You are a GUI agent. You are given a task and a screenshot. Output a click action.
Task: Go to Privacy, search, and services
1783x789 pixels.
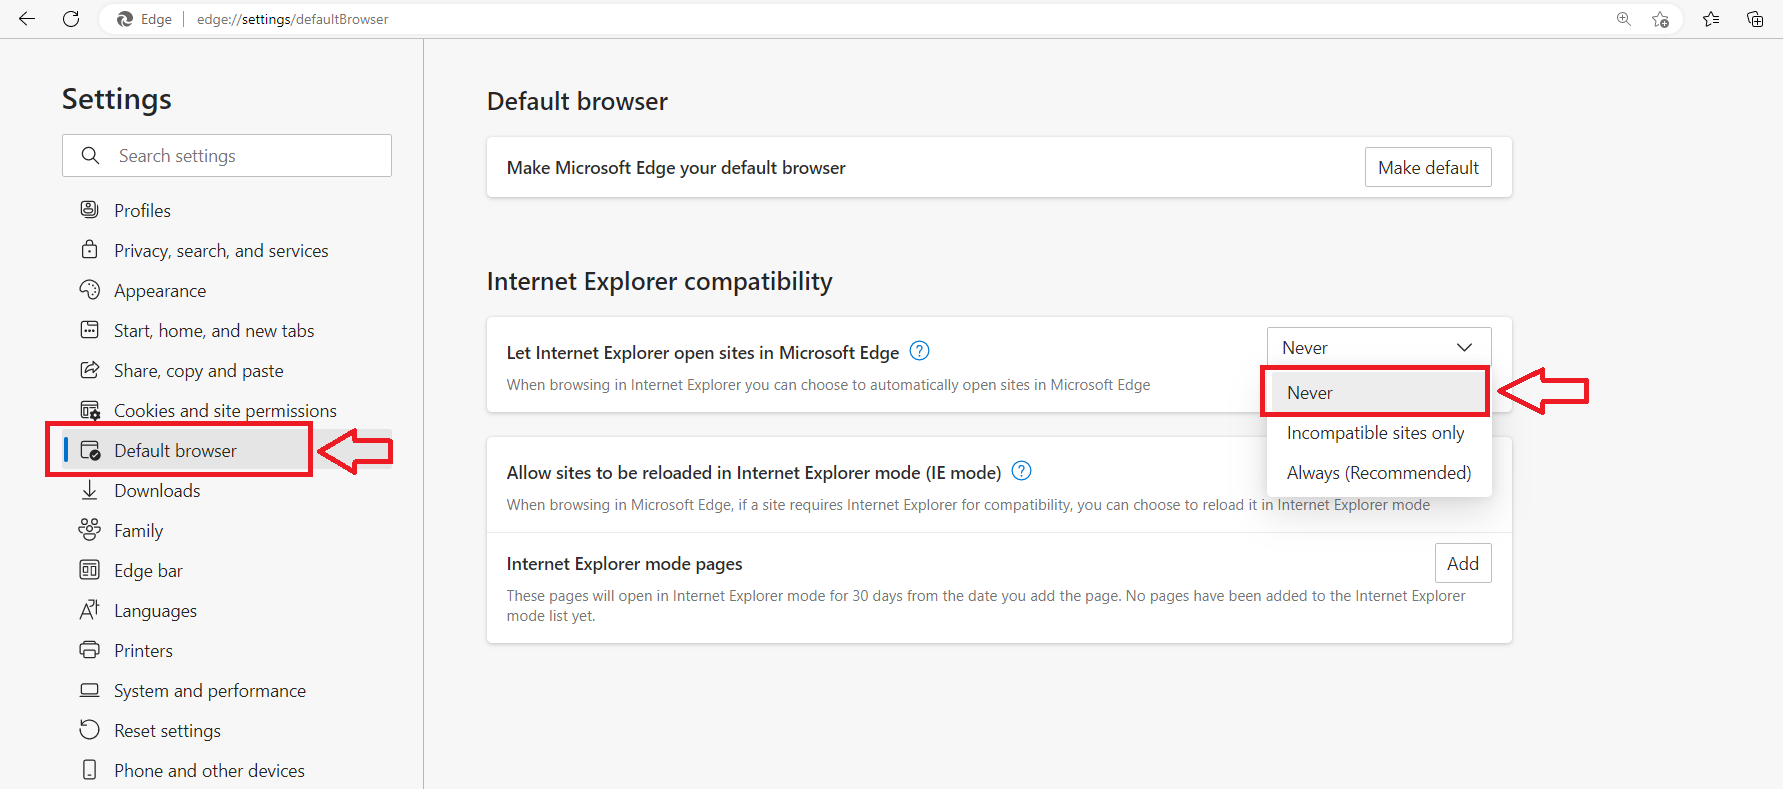pyautogui.click(x=221, y=251)
